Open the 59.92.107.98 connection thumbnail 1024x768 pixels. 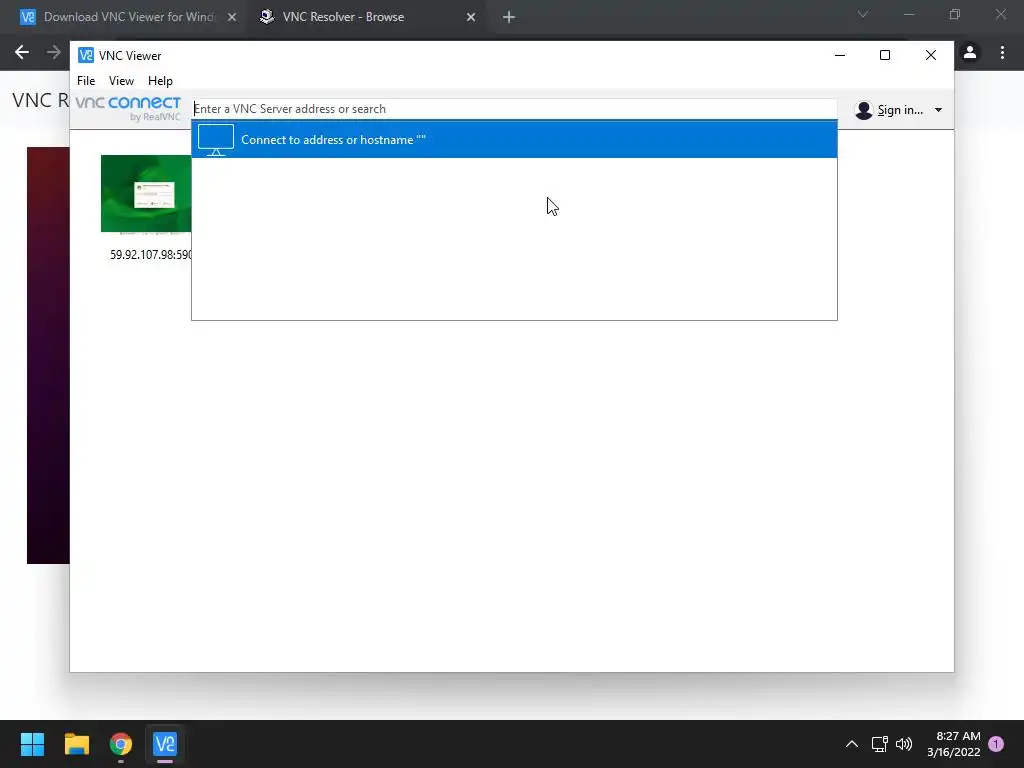(146, 193)
